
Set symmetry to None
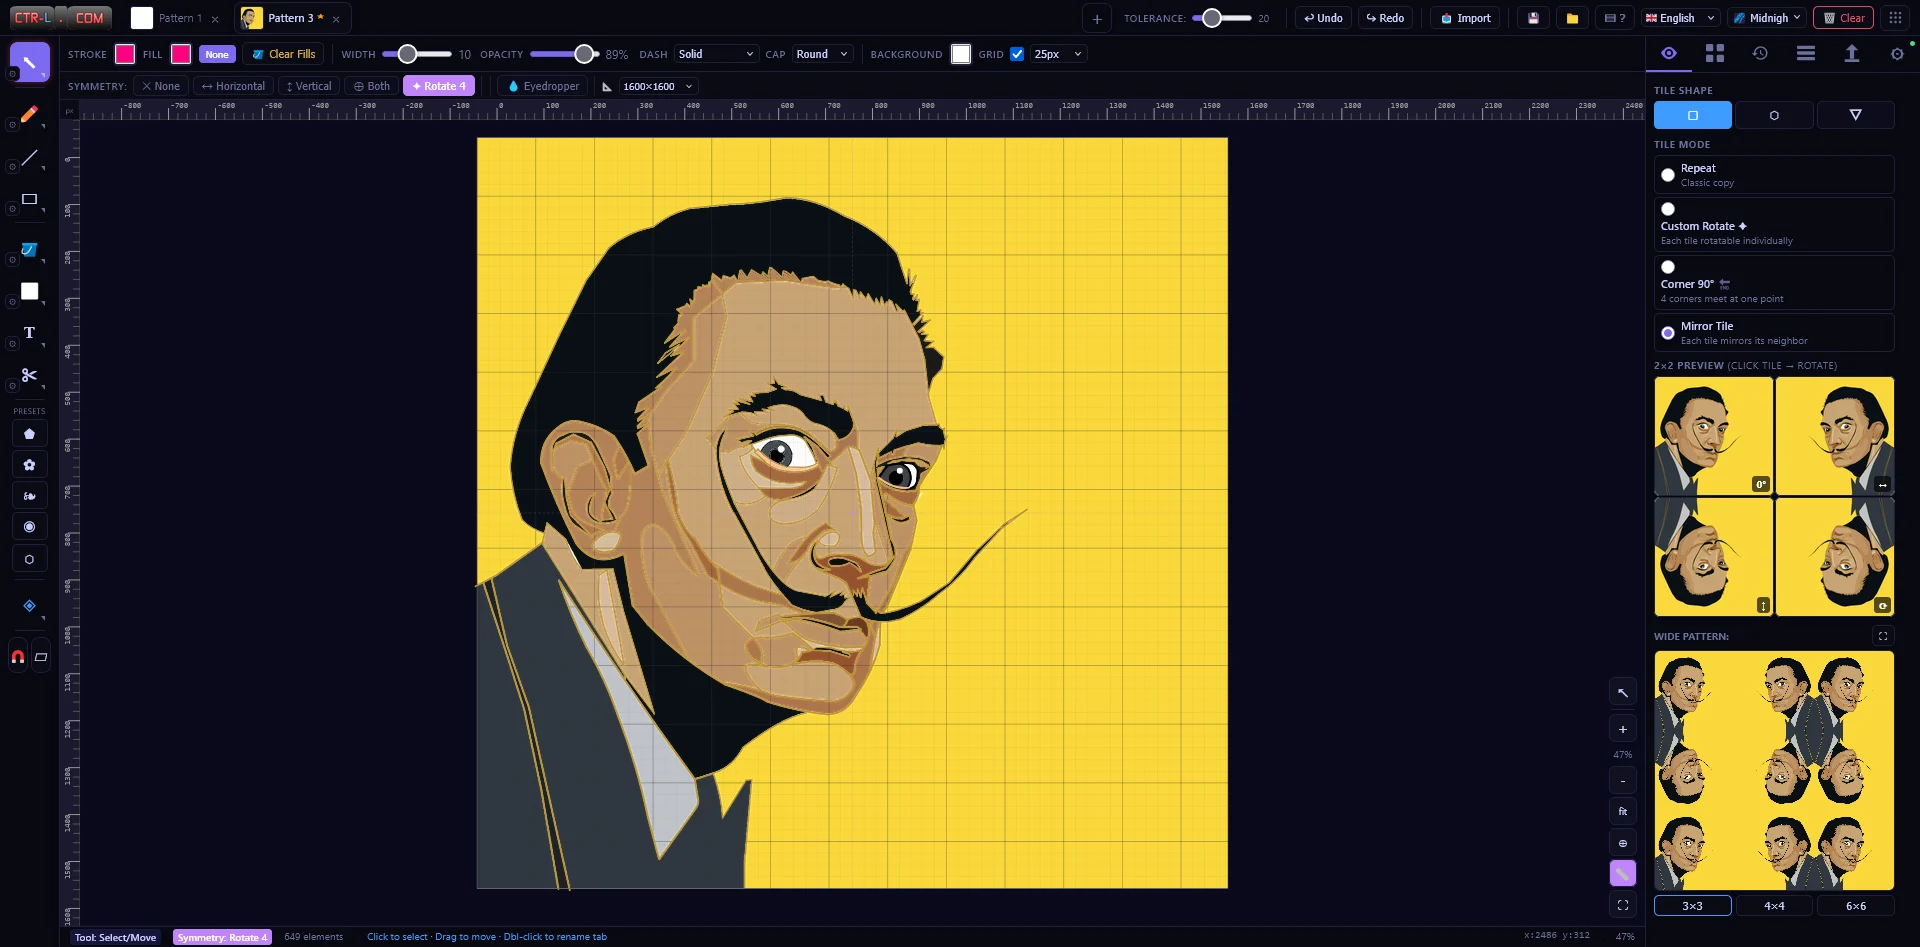(161, 86)
